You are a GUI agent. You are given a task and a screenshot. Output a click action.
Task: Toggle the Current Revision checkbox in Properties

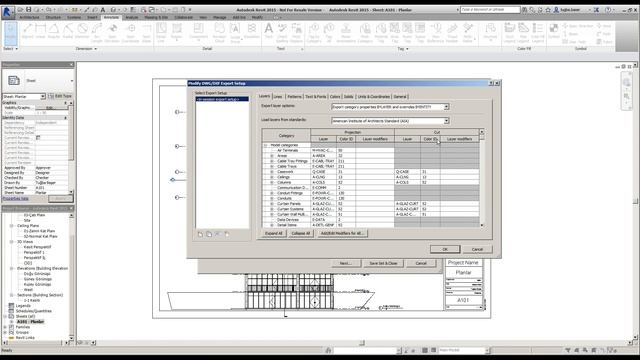coord(38,138)
